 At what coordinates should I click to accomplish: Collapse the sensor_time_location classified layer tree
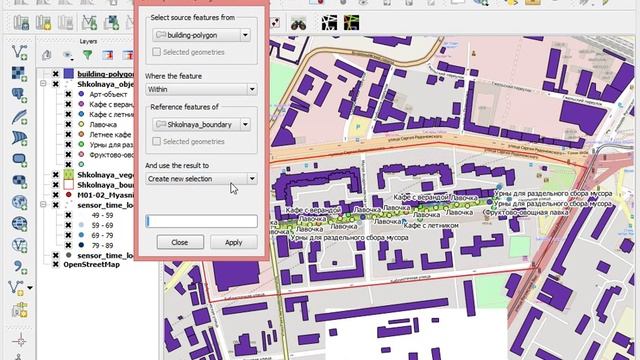point(43,205)
